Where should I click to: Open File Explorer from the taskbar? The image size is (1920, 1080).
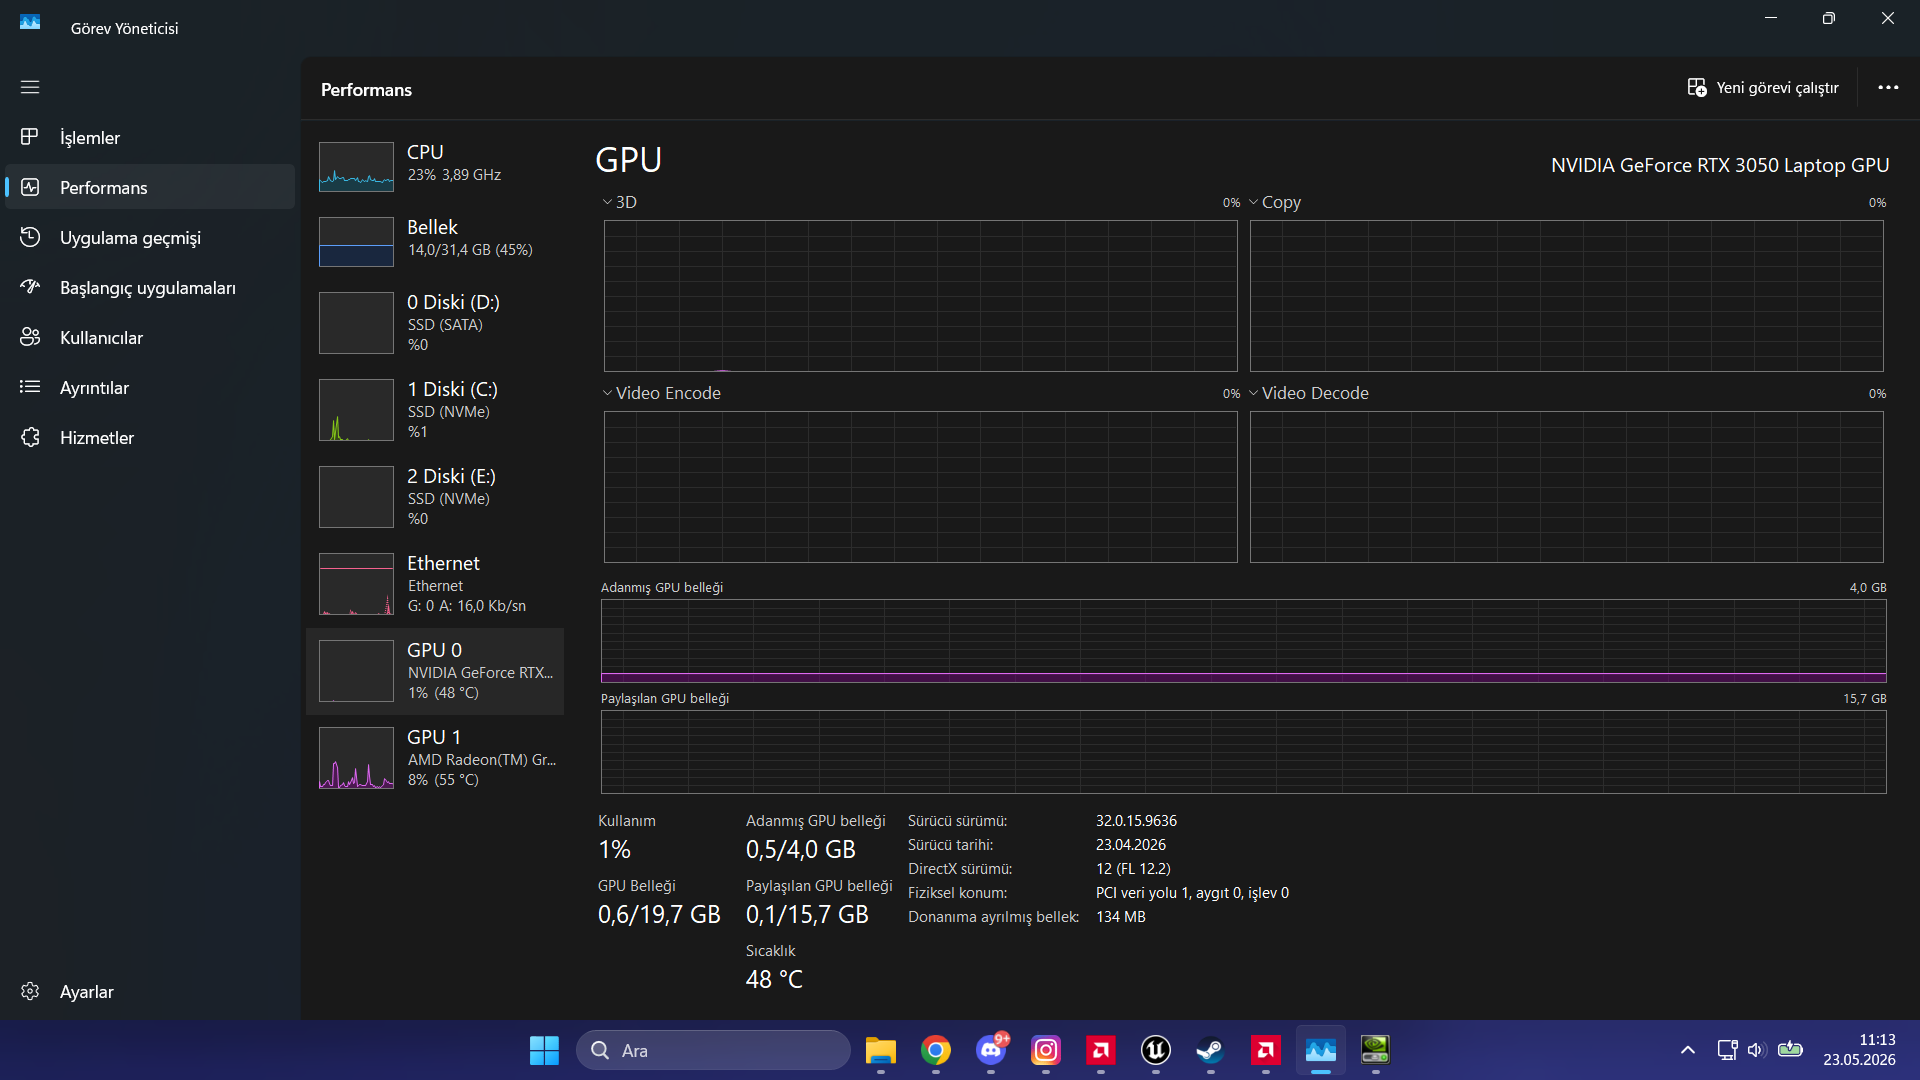(x=880, y=1050)
